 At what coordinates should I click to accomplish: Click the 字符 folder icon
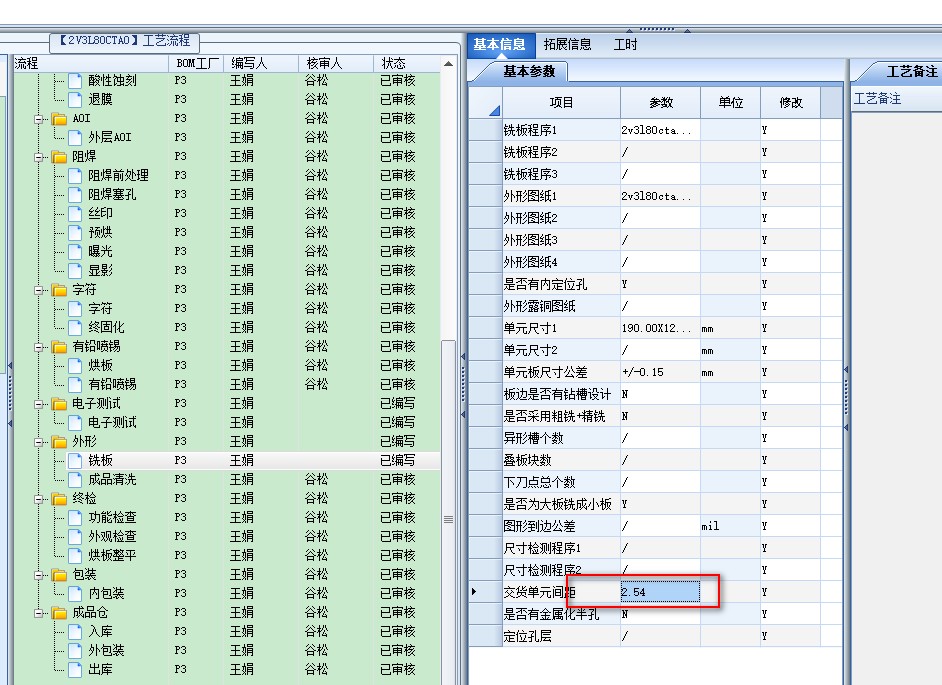59,290
